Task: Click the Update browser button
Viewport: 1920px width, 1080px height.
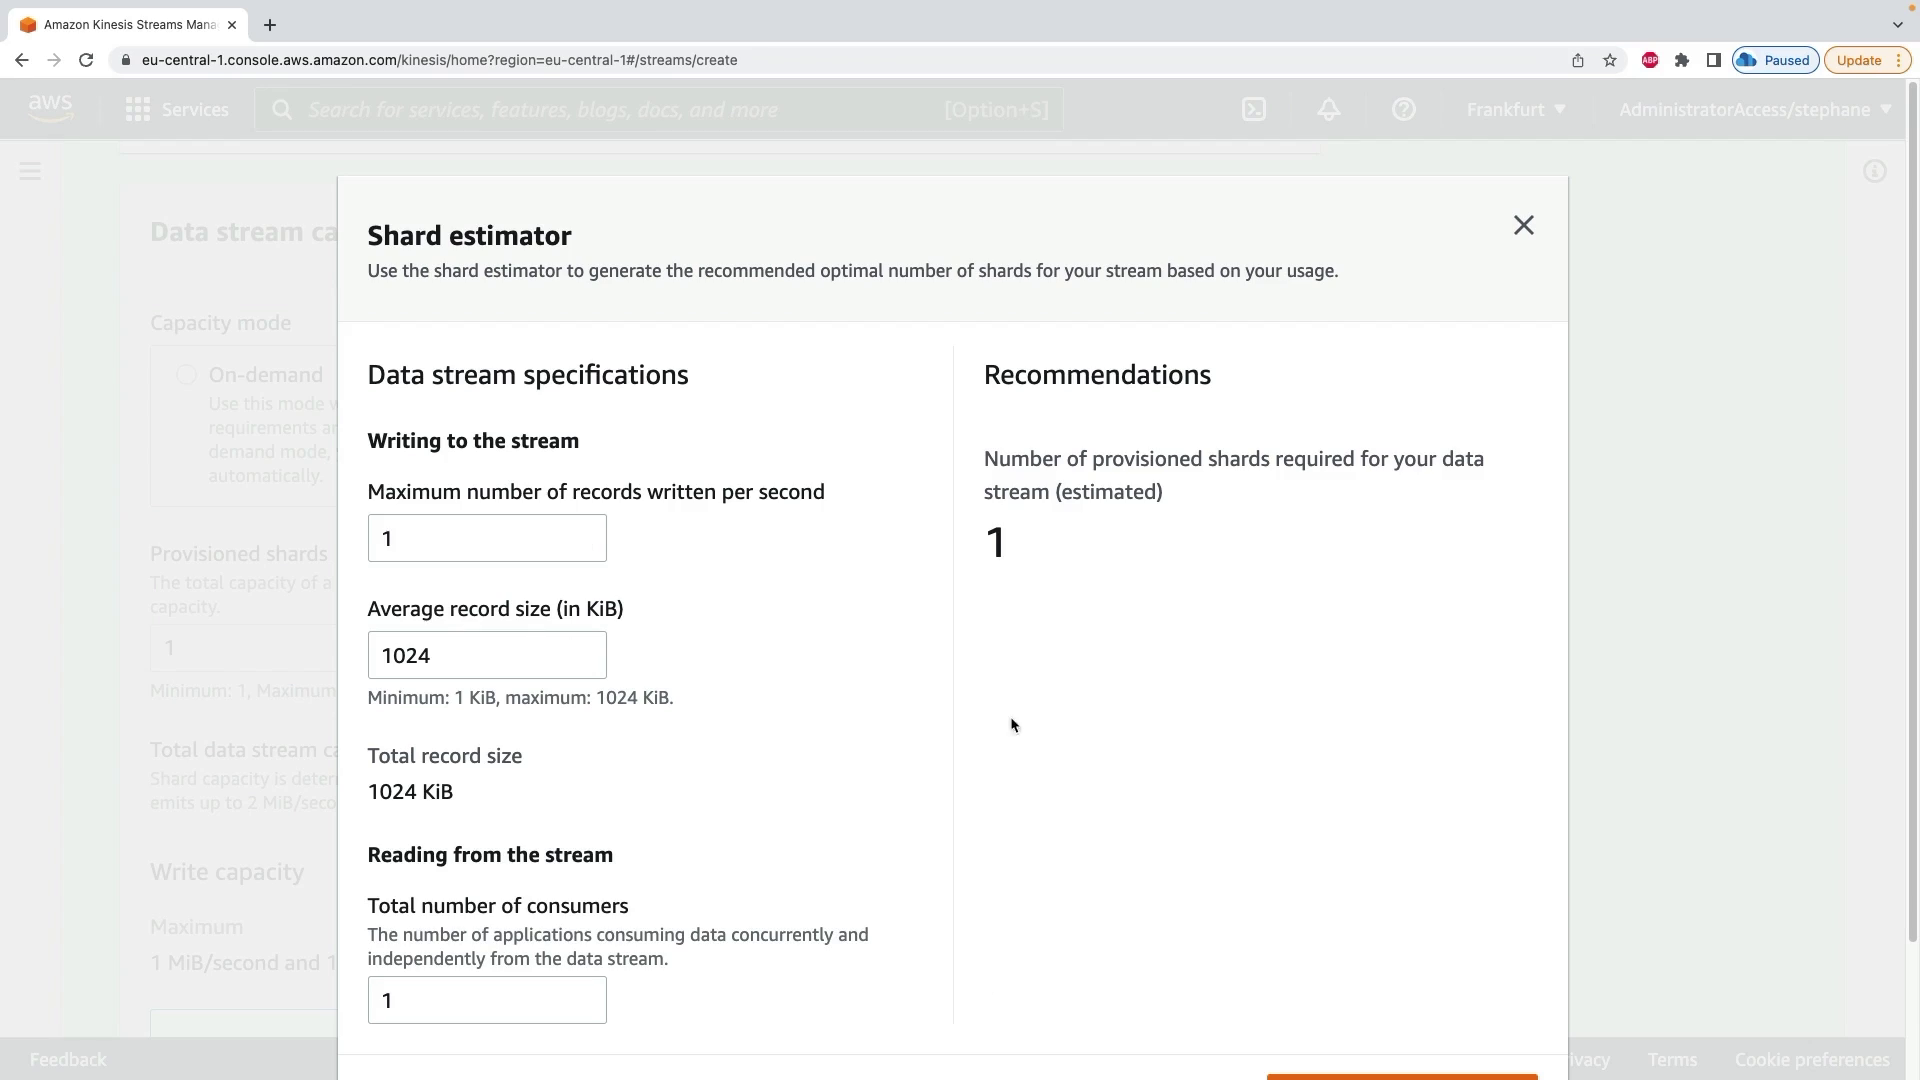Action: (1859, 60)
